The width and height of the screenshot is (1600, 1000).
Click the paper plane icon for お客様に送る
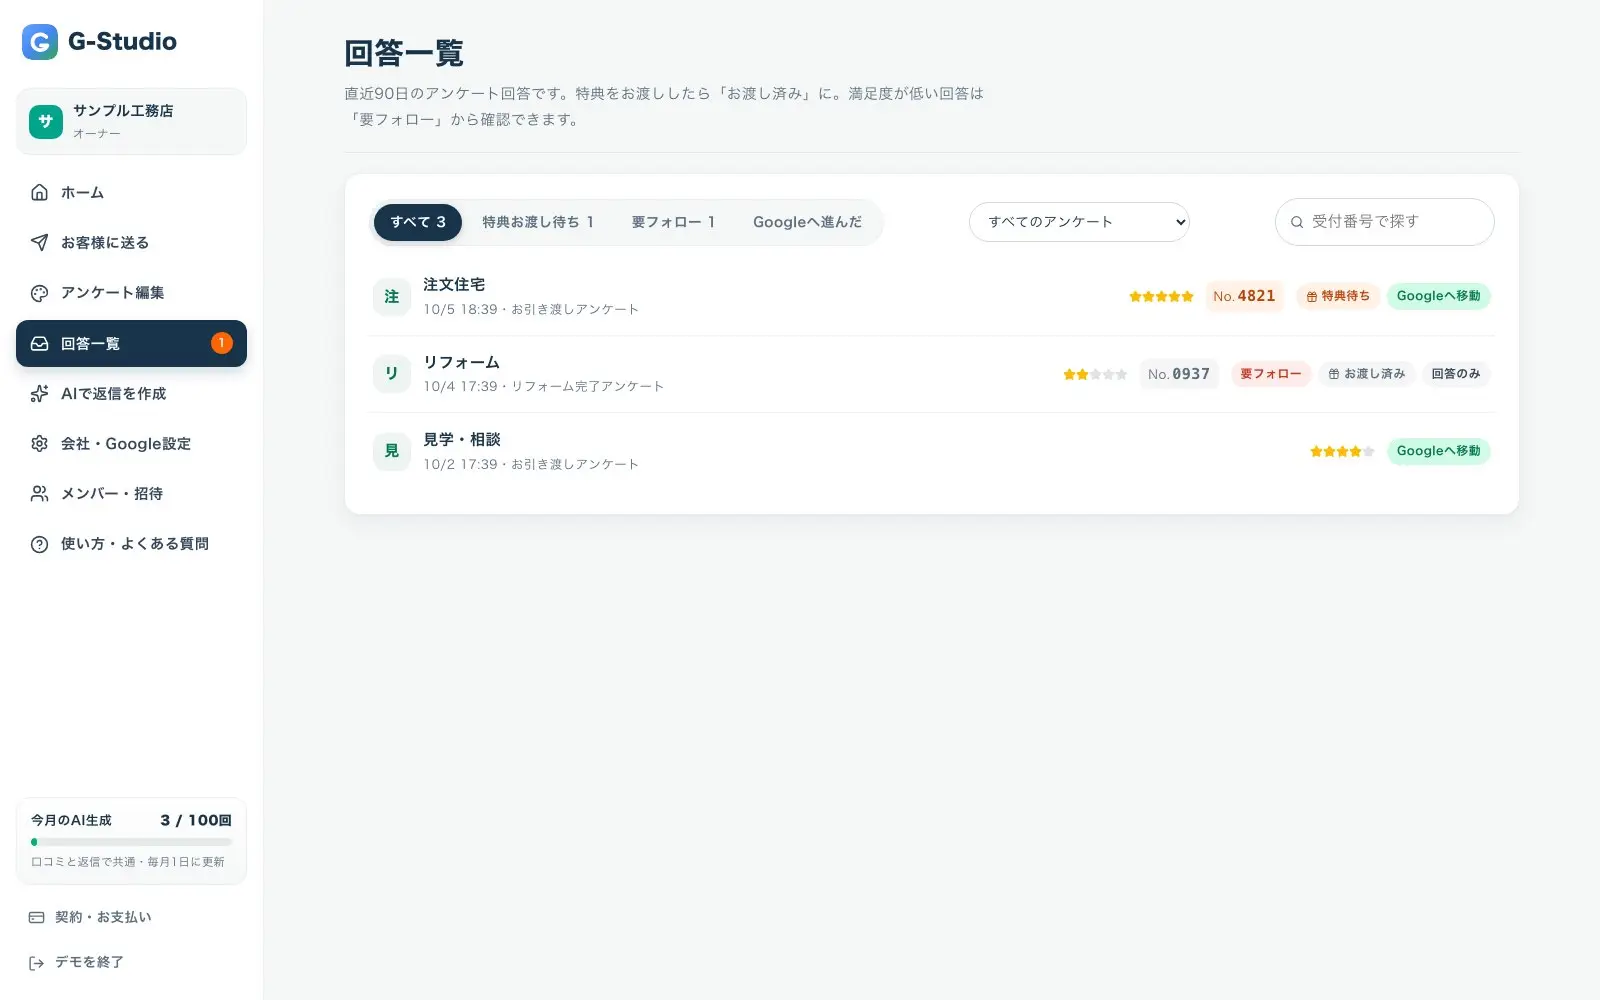(x=39, y=242)
